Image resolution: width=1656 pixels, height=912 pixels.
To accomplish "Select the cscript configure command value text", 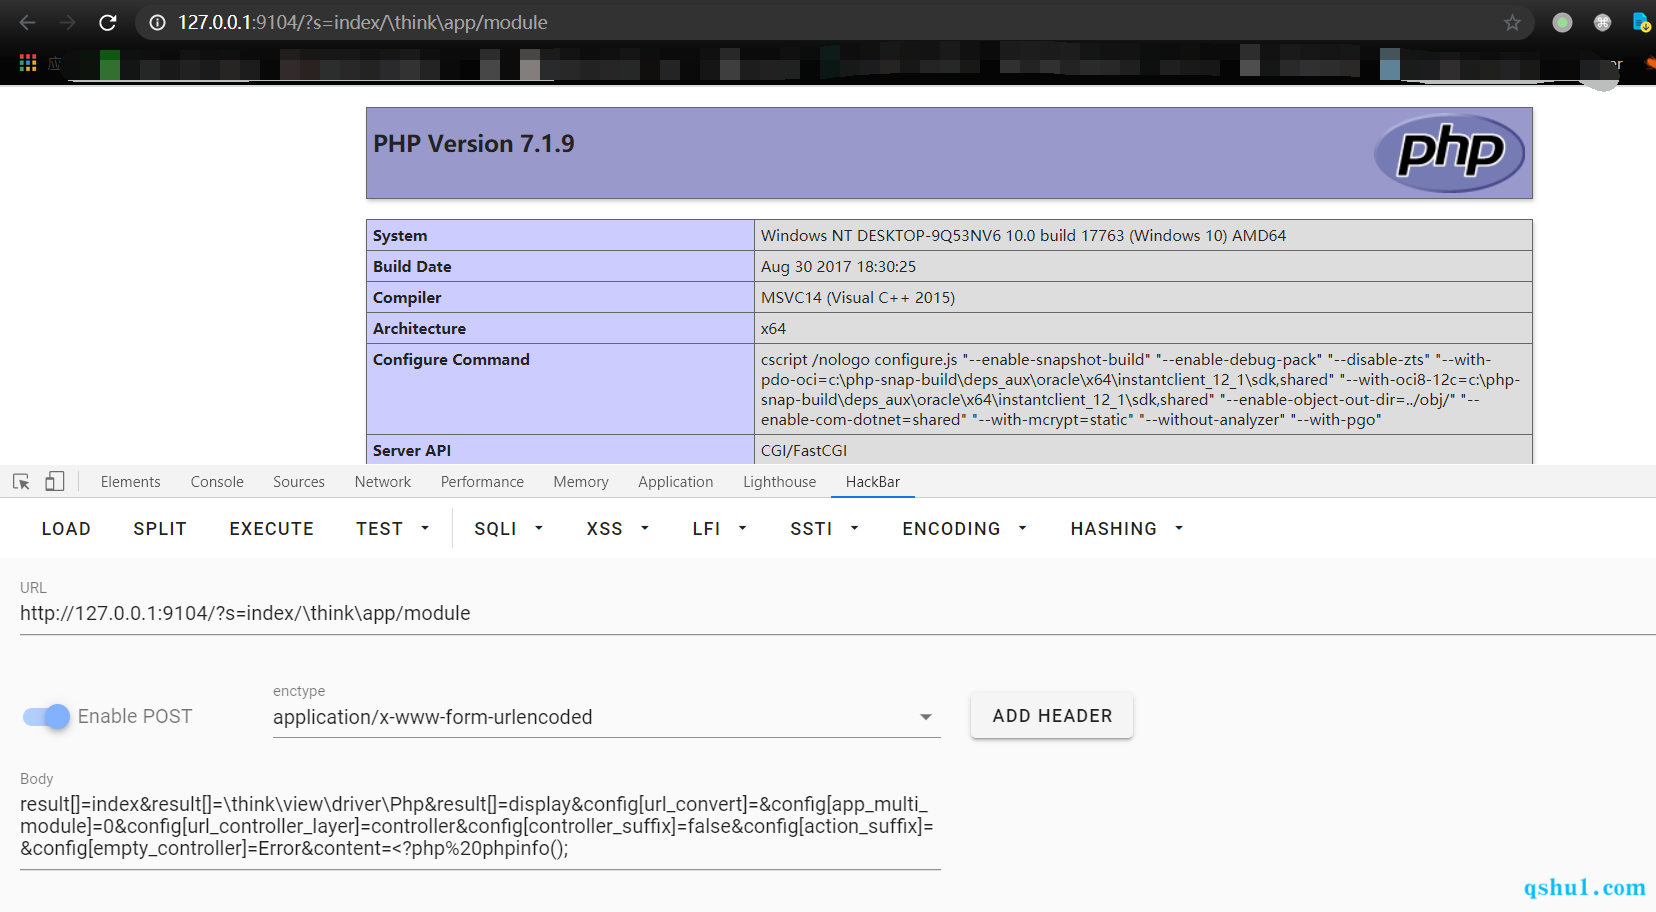I will pyautogui.click(x=1141, y=390).
